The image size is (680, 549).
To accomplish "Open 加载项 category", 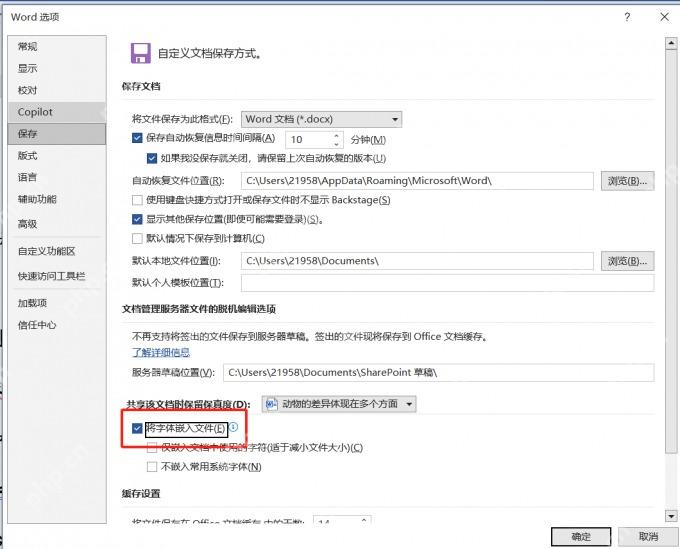I will (57, 303).
